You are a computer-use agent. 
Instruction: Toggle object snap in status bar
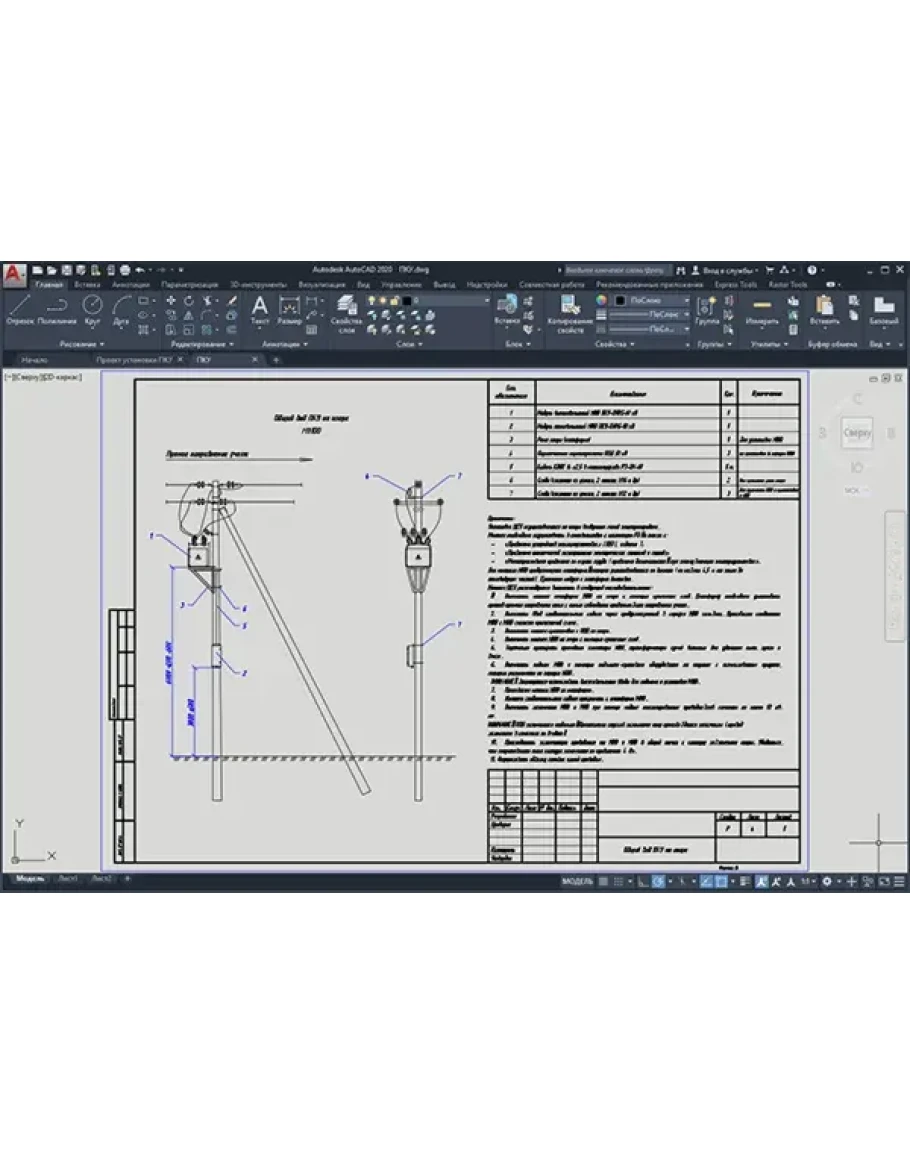(720, 881)
